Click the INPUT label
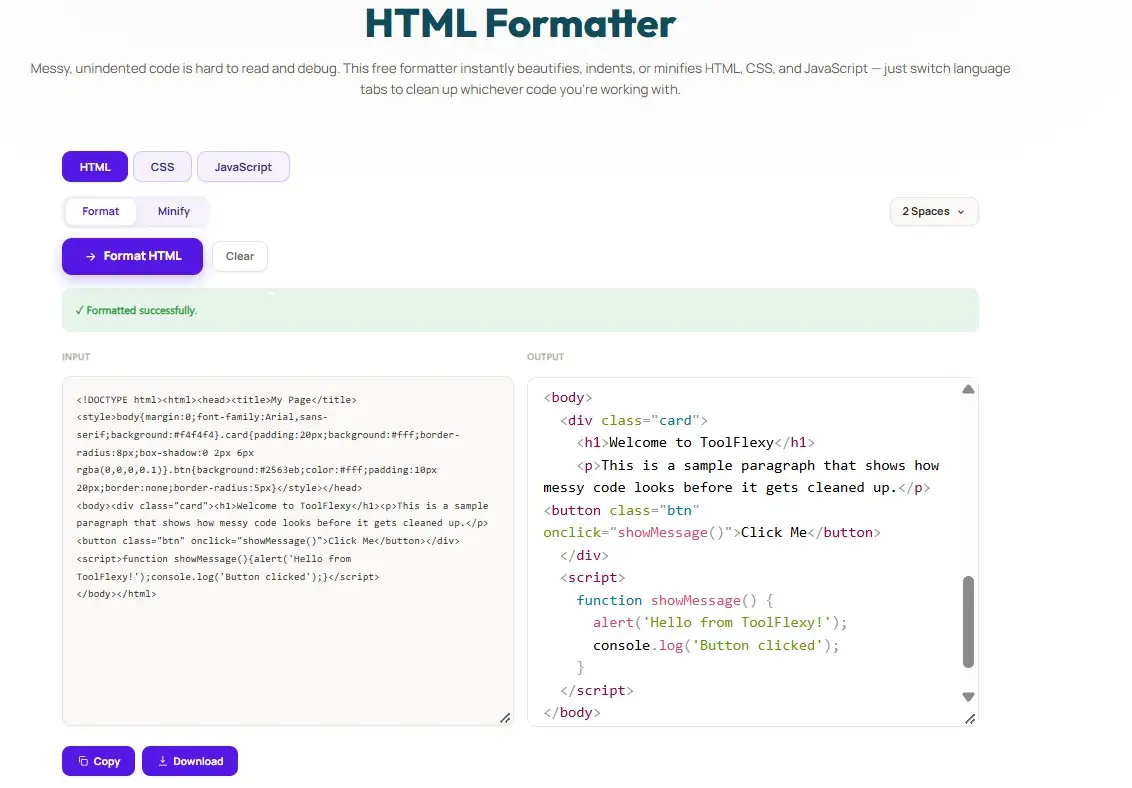 point(76,357)
